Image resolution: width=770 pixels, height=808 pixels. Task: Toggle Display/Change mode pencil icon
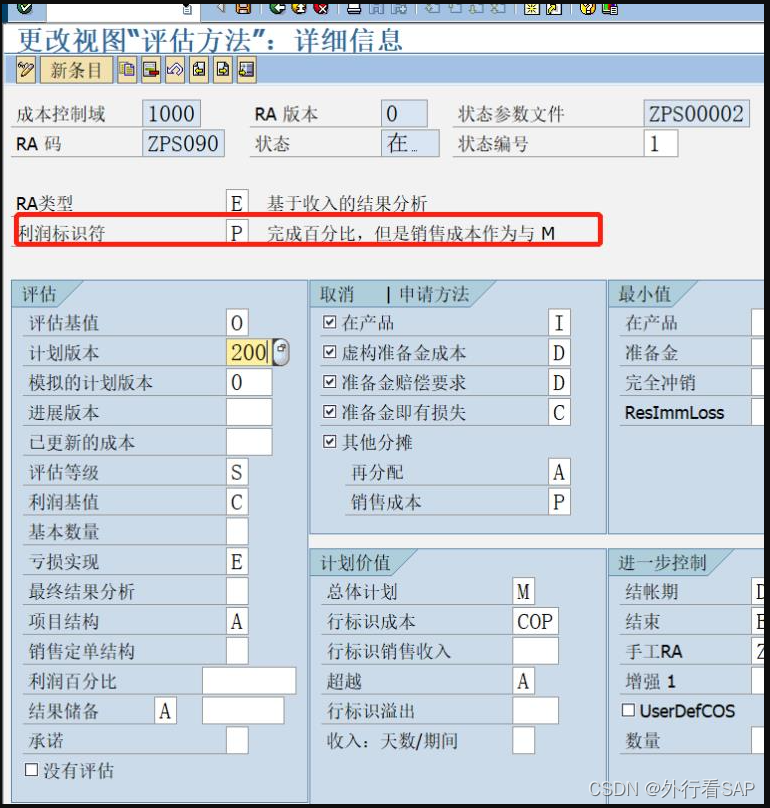pos(26,70)
